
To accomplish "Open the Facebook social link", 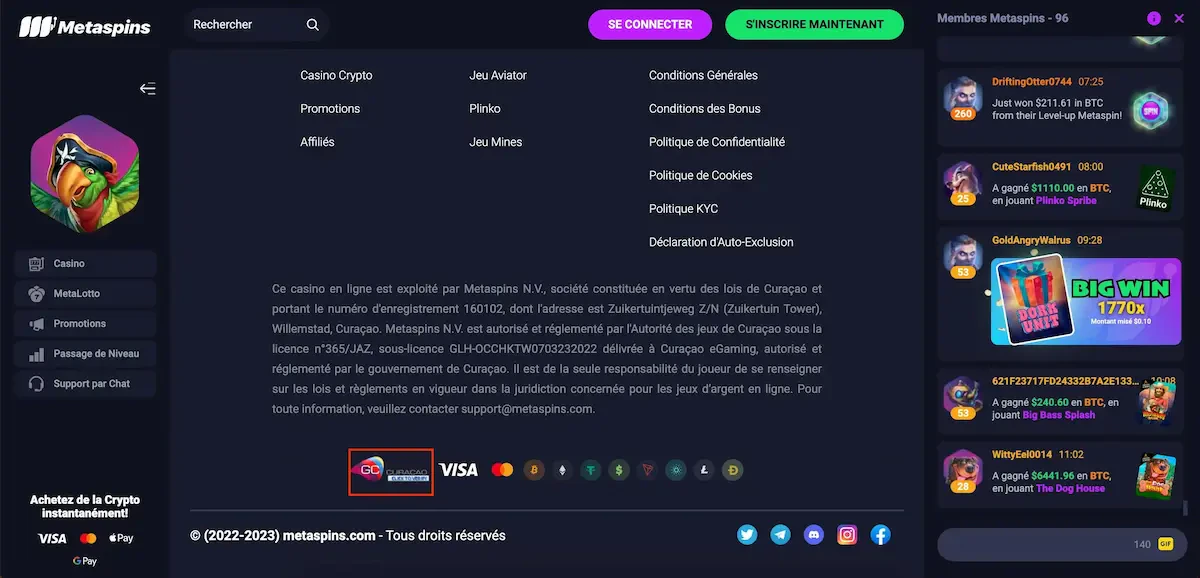I will pos(880,535).
